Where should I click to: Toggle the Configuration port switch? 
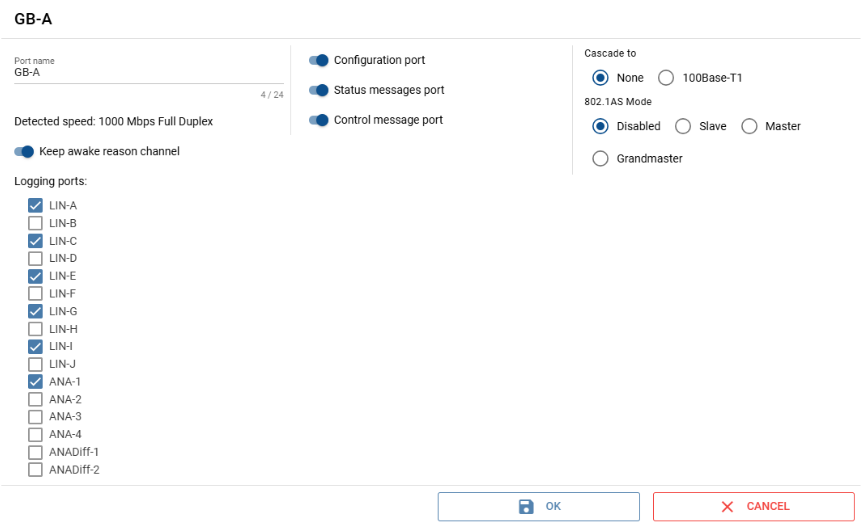(319, 60)
